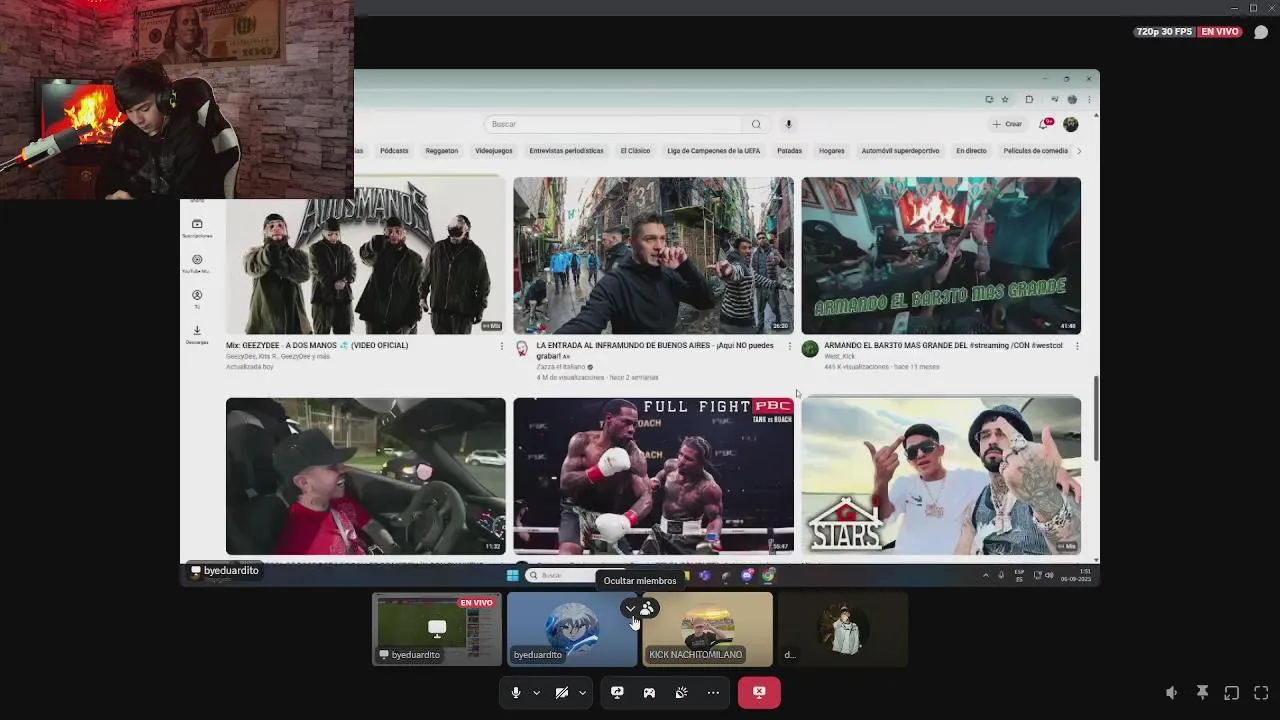Open the STARS video thumbnail
Screen dimensions: 1280x720
[x=941, y=476]
